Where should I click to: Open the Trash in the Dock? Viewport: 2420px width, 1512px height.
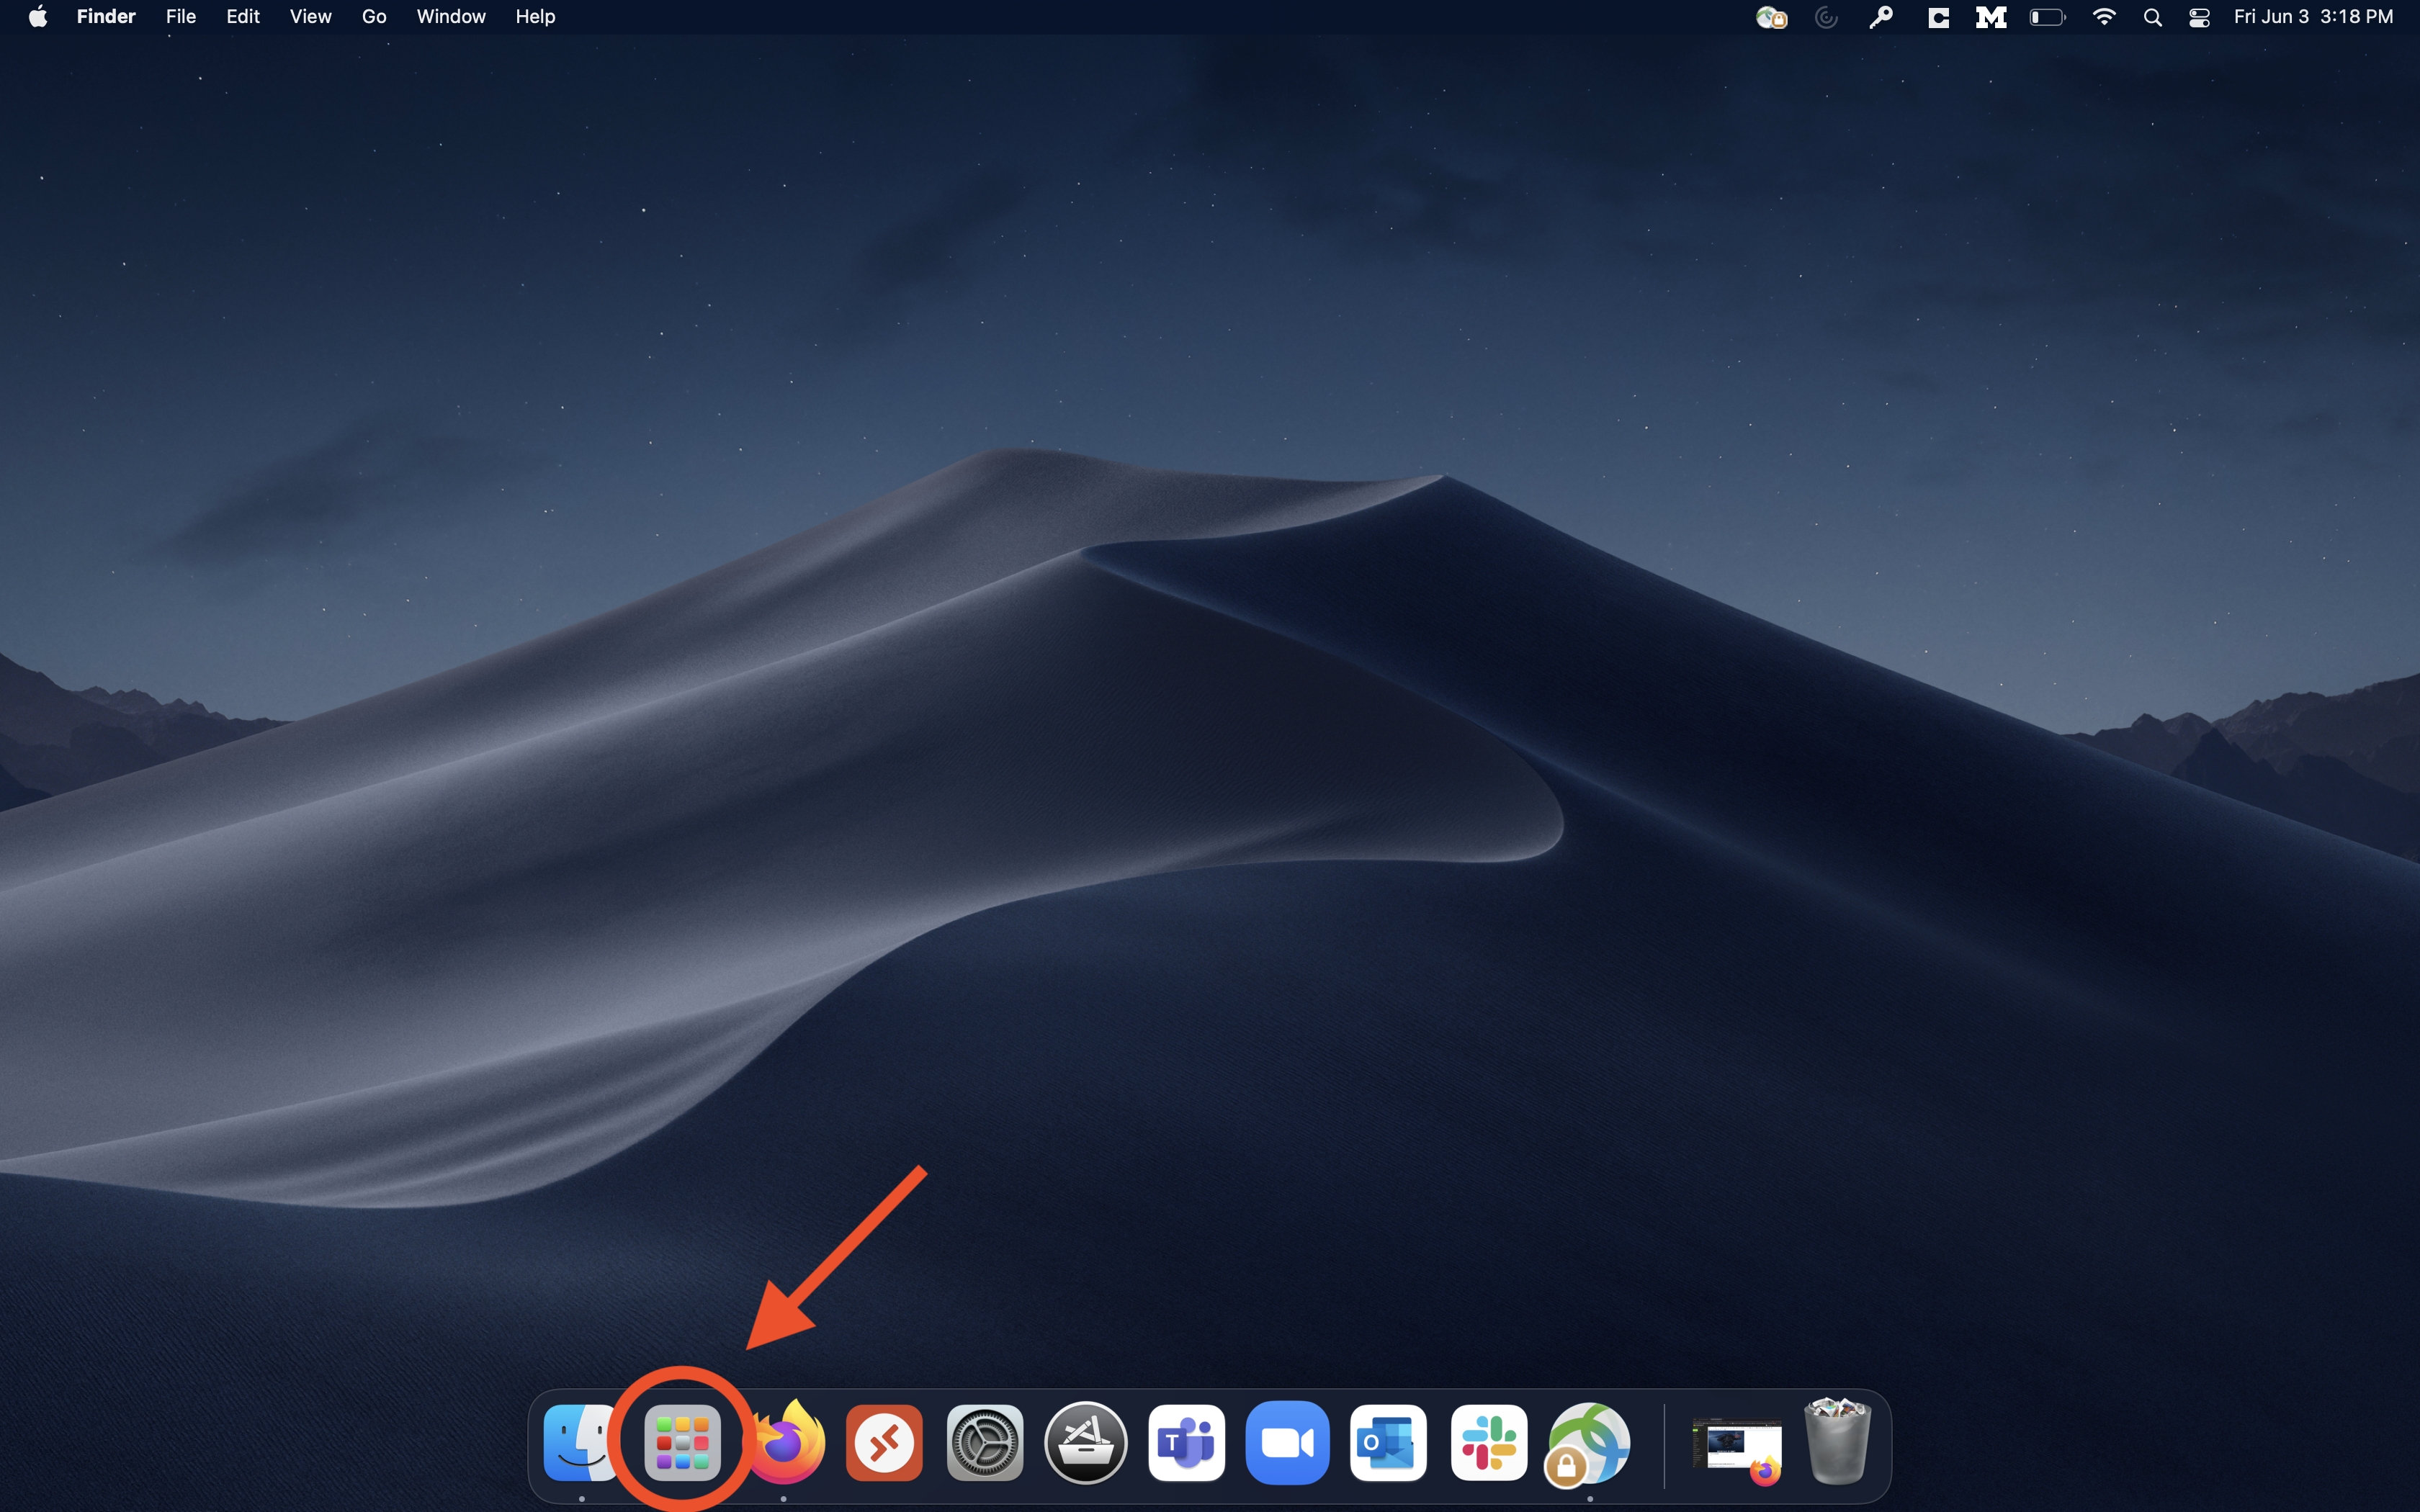click(x=1837, y=1443)
